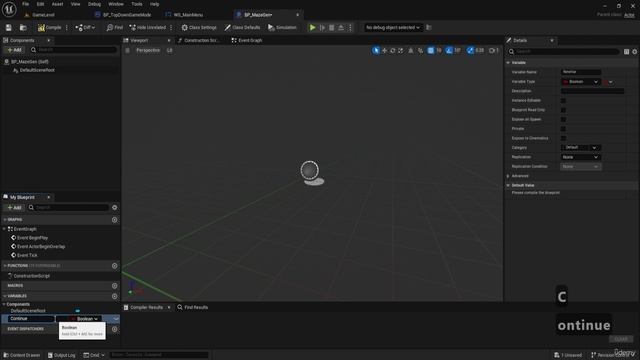Screen dimensions: 640x360
Task: Open the Compile options three-dot menu
Action: (x=67, y=28)
